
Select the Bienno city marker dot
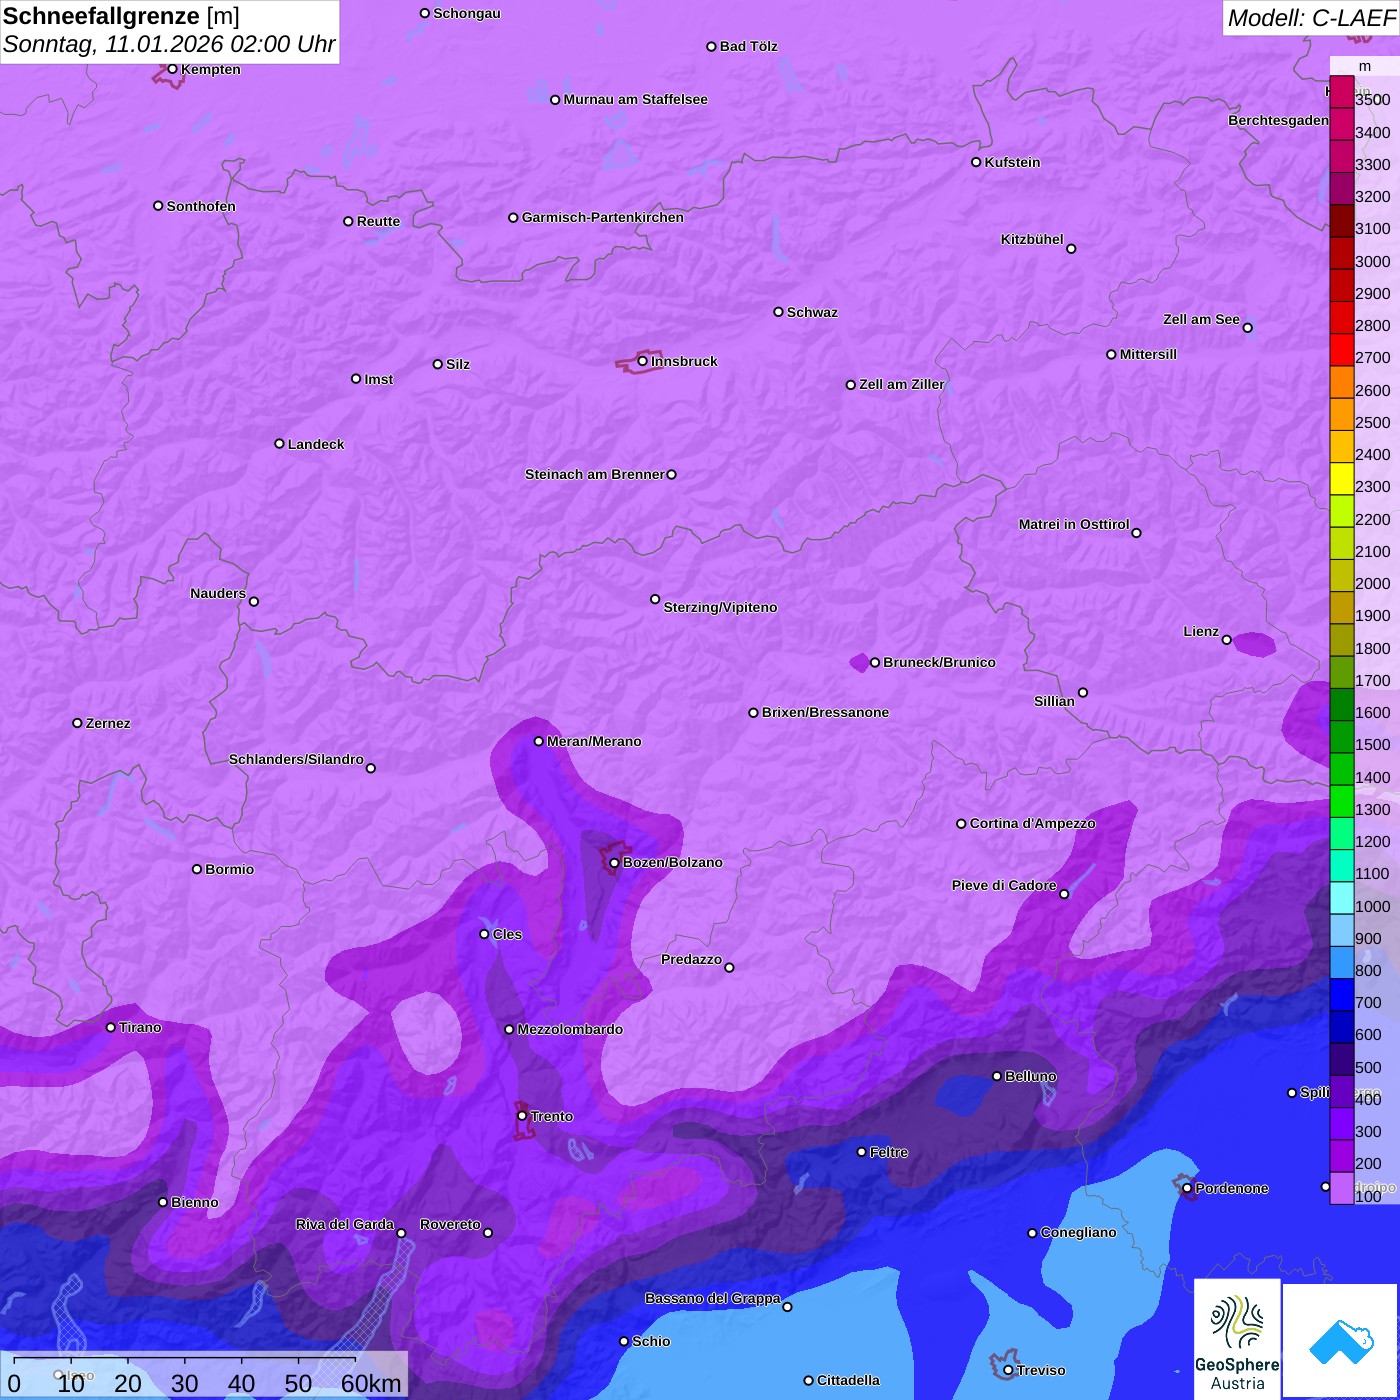click(163, 1202)
